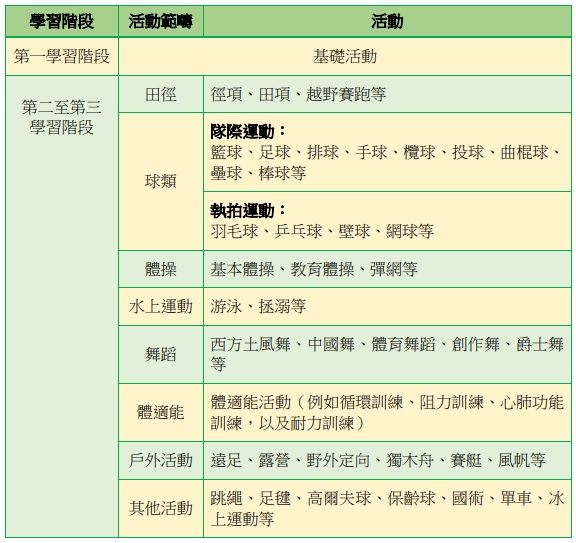Screen dimensions: 576x543
Task: Click the 其他活動 category cell
Action: pos(161,508)
